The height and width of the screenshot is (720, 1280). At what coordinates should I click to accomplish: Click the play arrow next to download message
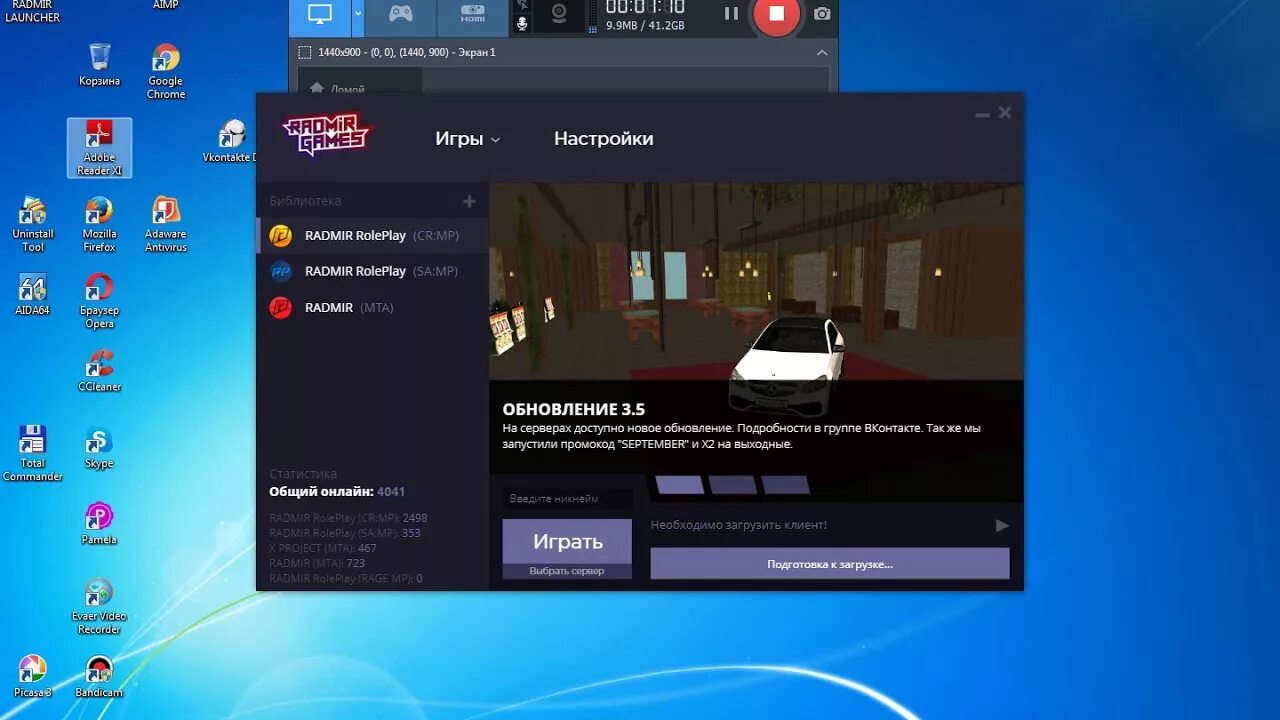[1001, 525]
